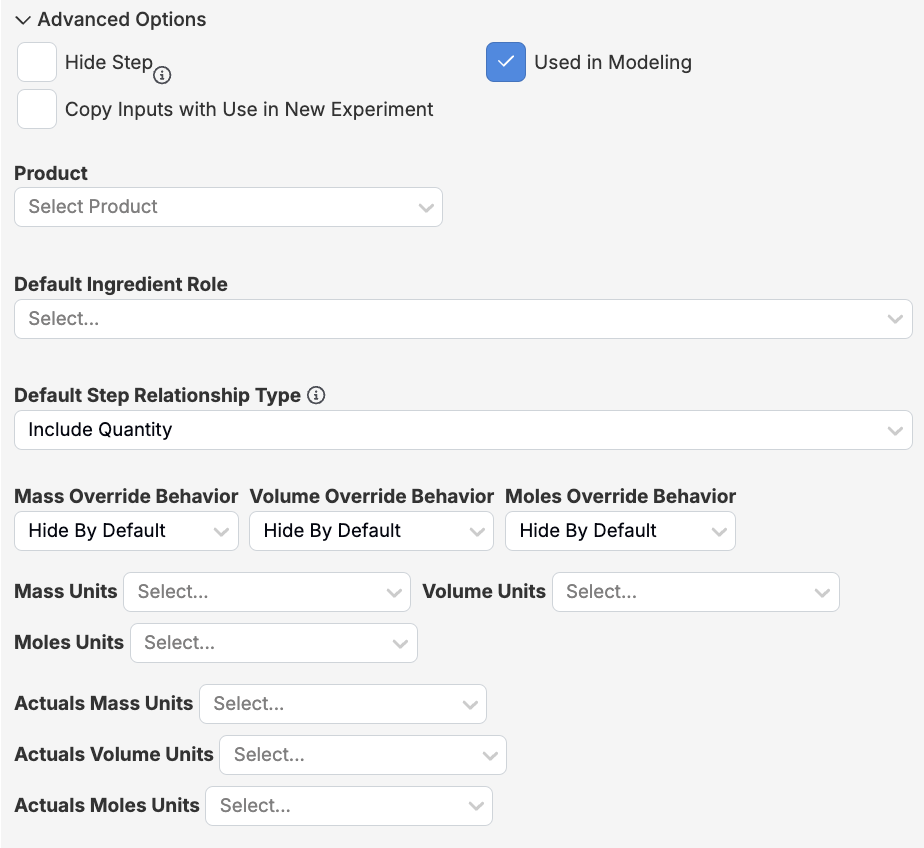Choose a unit in Mass Units dropdown
924x848 pixels.
266,592
